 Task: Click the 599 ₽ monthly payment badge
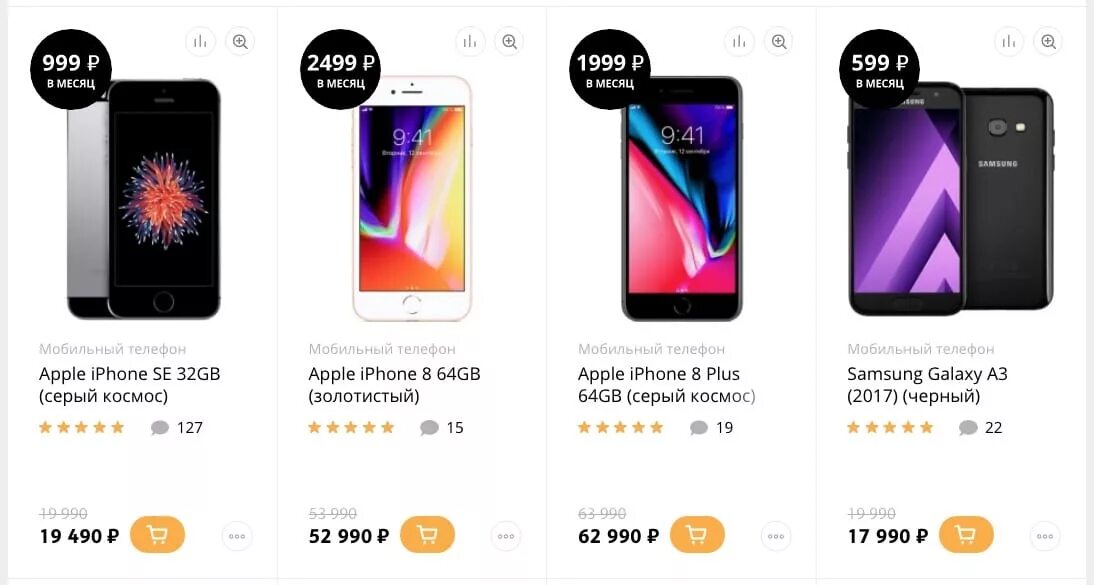click(x=879, y=69)
